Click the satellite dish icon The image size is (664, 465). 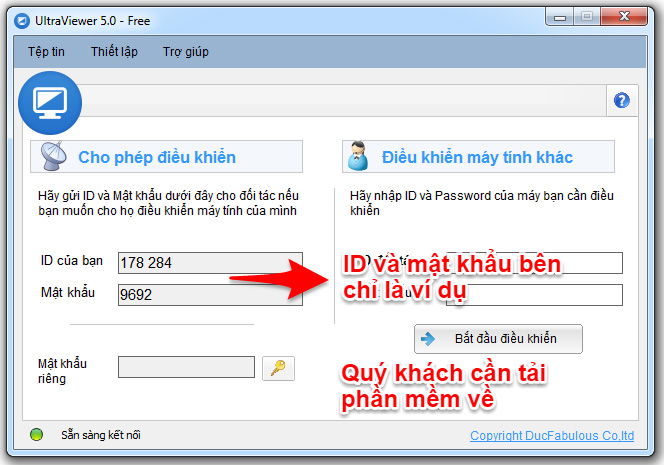[x=53, y=156]
